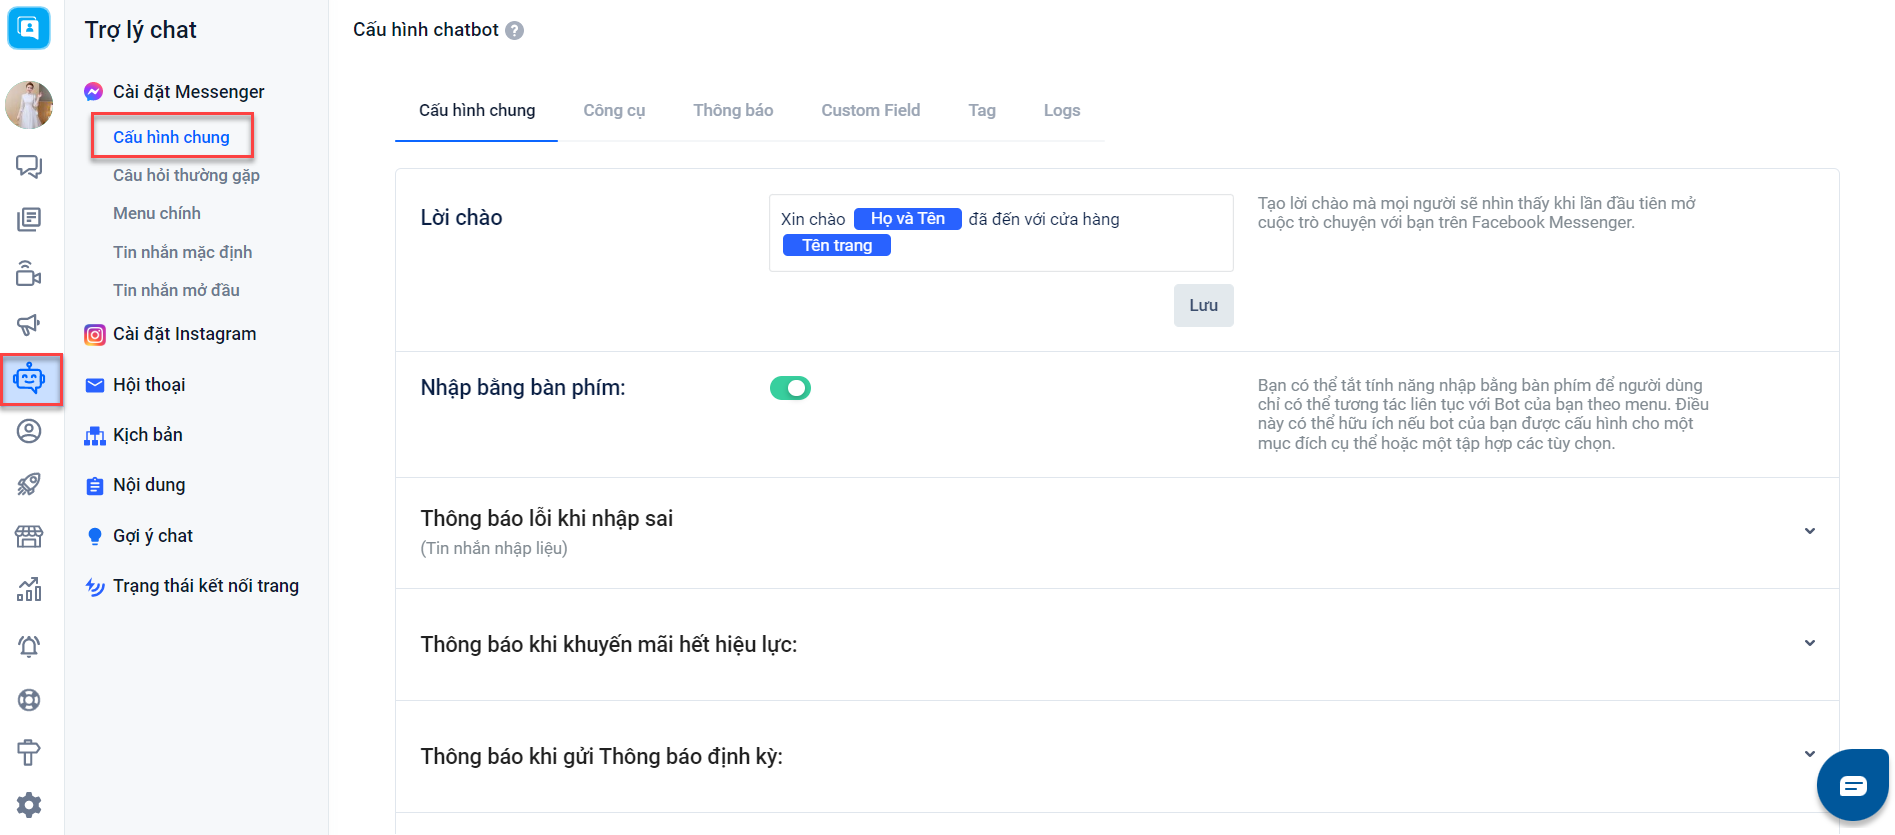This screenshot has width=1895, height=835.
Task: Switch to the Cấu hình chung tab
Action: click(x=477, y=110)
